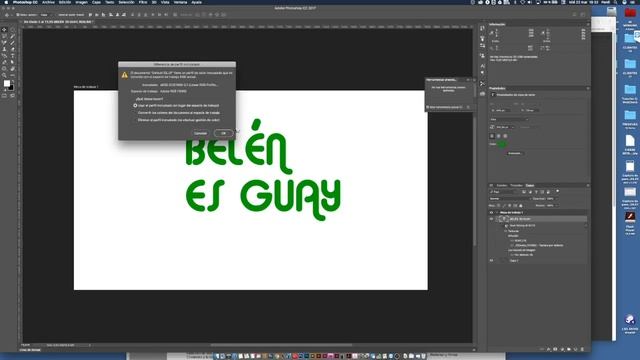The width and height of the screenshot is (640, 360).
Task: Collapse the Mesa de trabajo 1 group
Action: coord(497,212)
